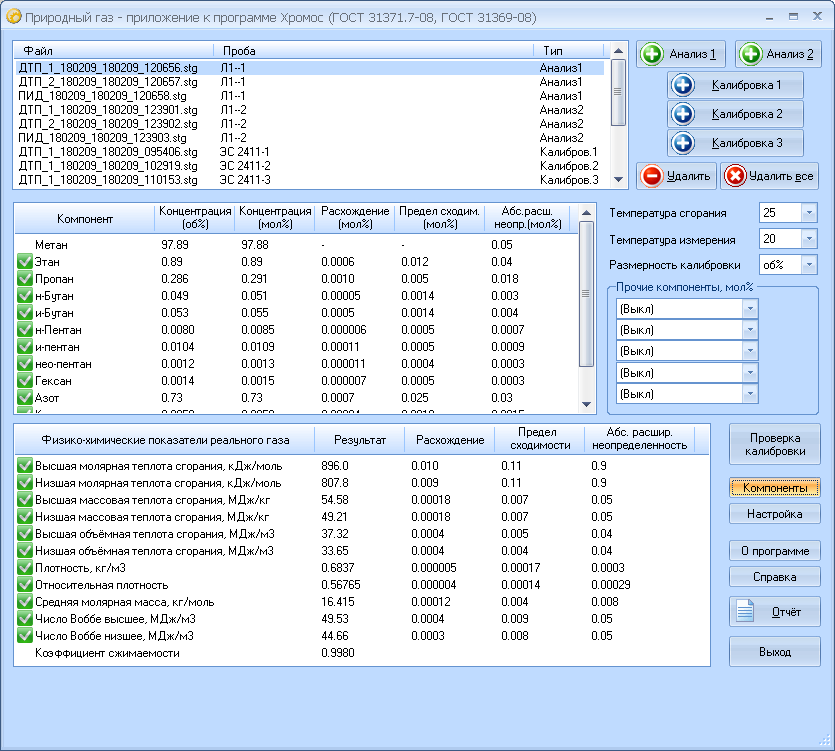Click the green plus icon for Анализ 1
835x751 pixels.
point(652,54)
